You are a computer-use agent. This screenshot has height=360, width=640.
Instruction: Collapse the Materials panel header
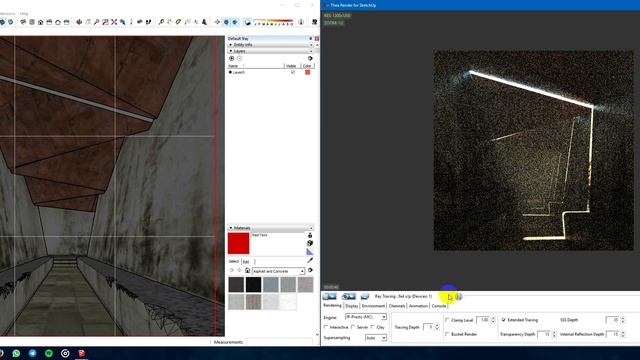click(x=271, y=228)
